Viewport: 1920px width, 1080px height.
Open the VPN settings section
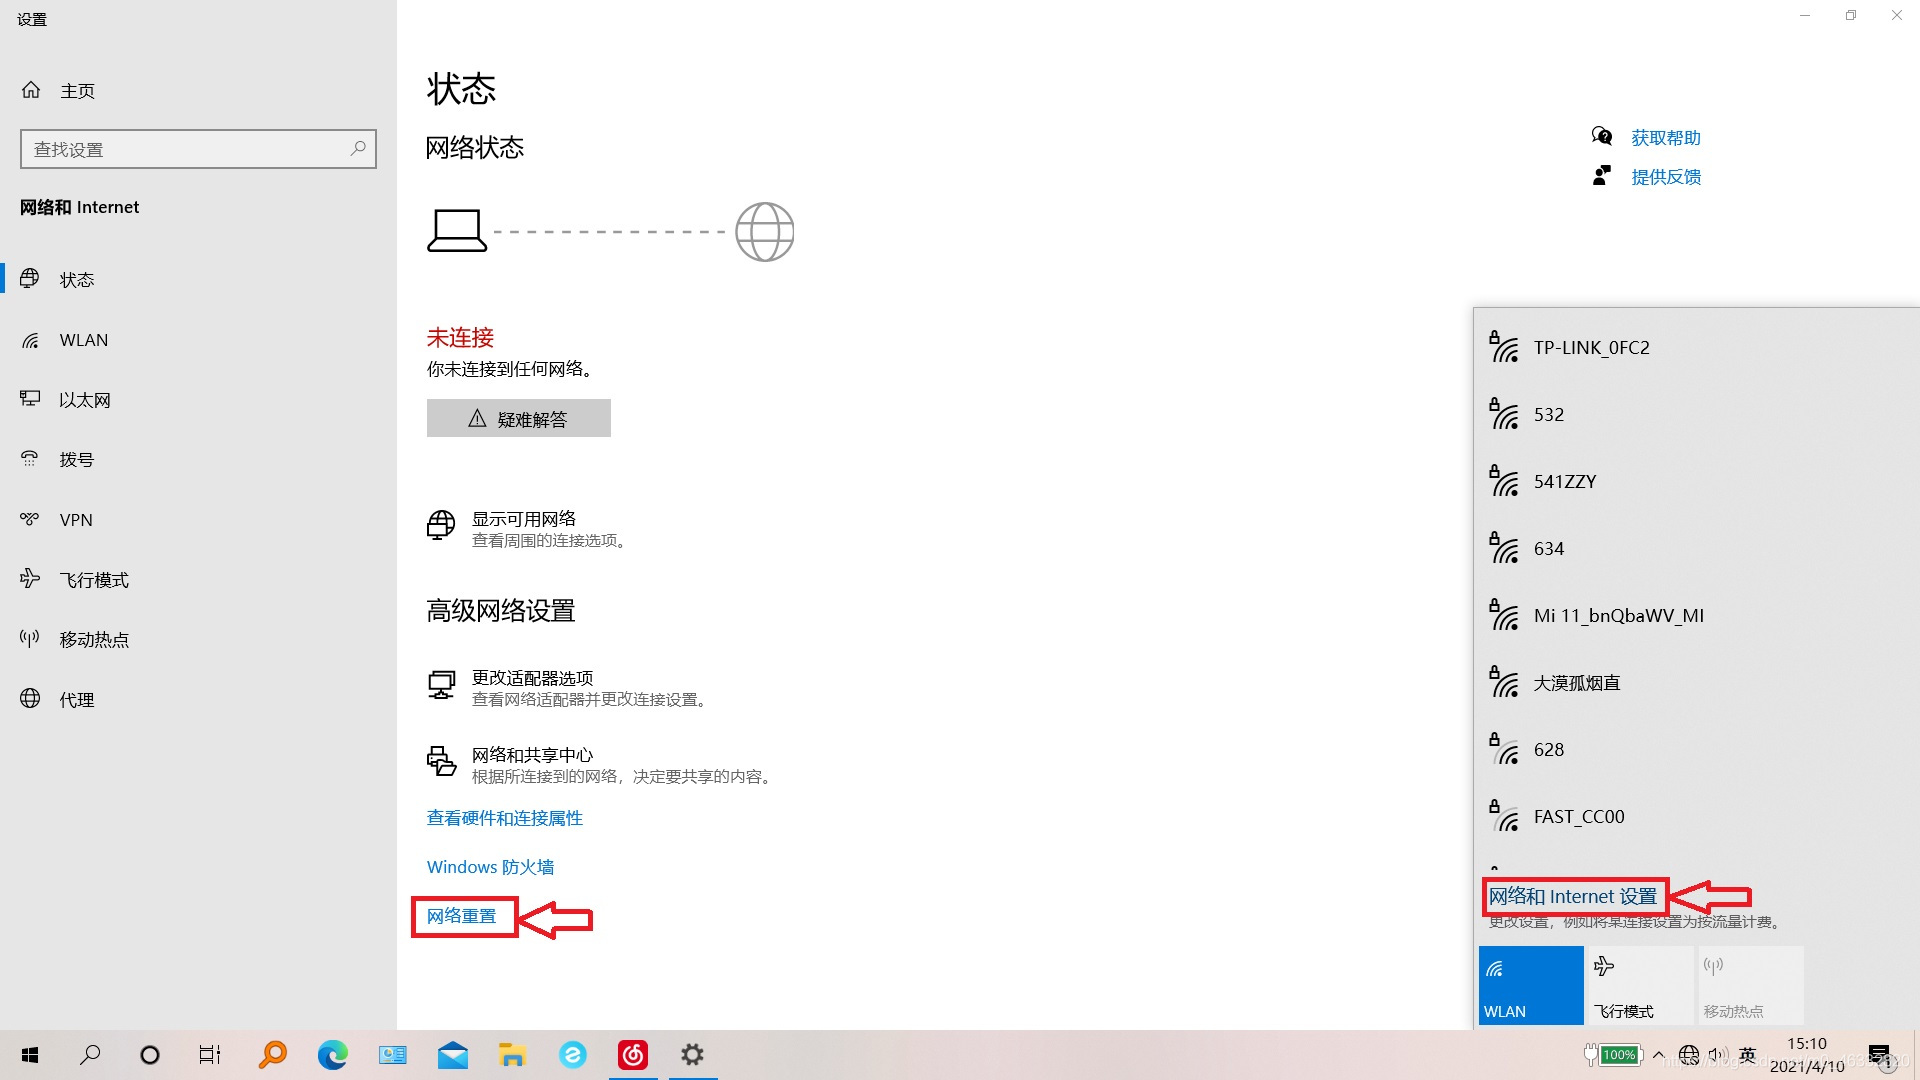pyautogui.click(x=75, y=520)
